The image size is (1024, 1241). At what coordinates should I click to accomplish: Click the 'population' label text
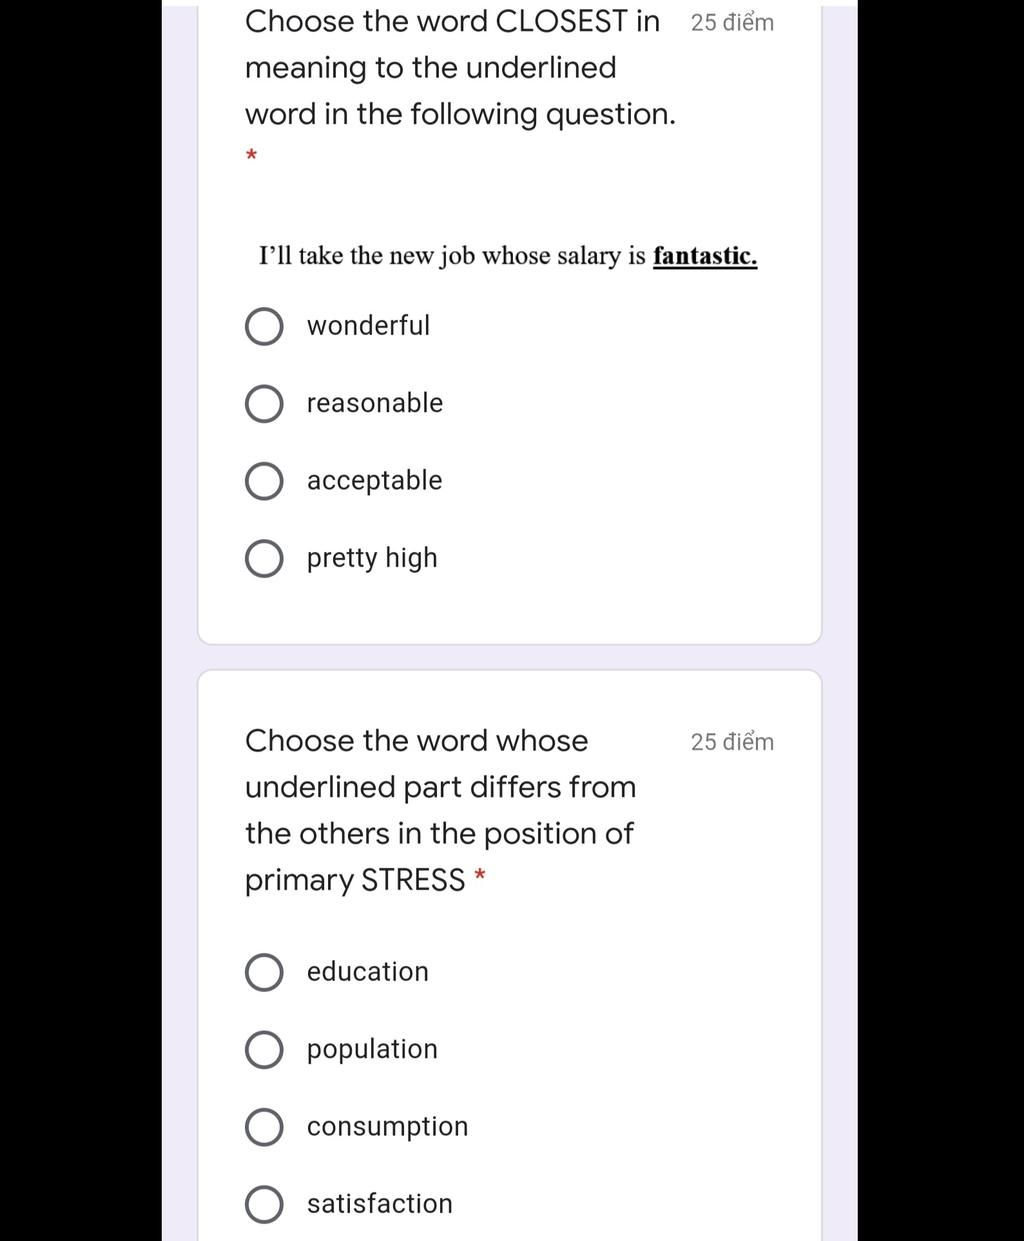tap(372, 1049)
